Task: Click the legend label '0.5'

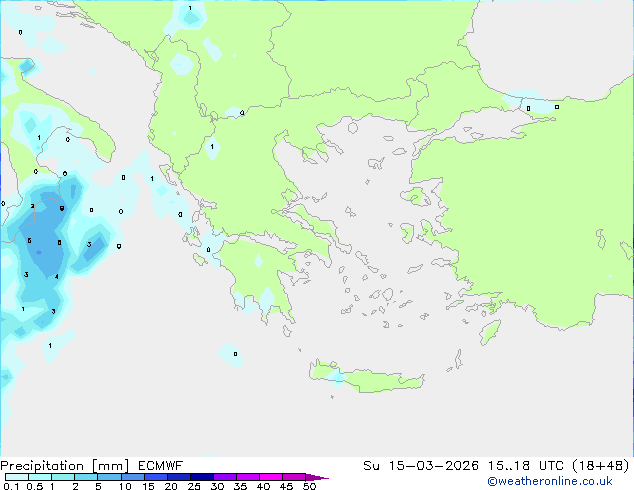Action: coord(34,486)
